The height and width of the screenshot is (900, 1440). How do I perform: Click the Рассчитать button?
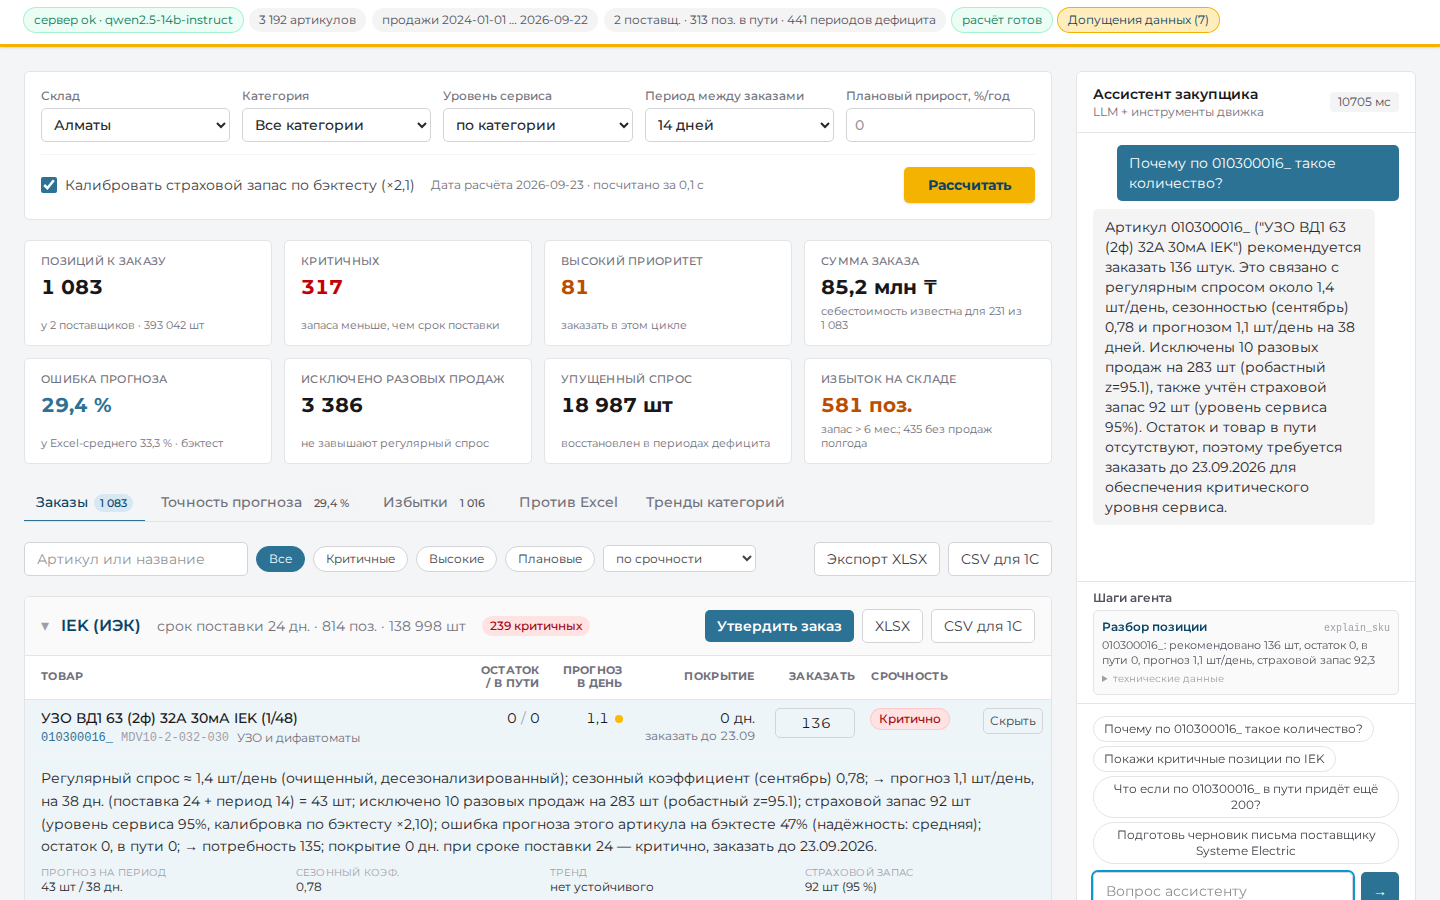click(969, 185)
